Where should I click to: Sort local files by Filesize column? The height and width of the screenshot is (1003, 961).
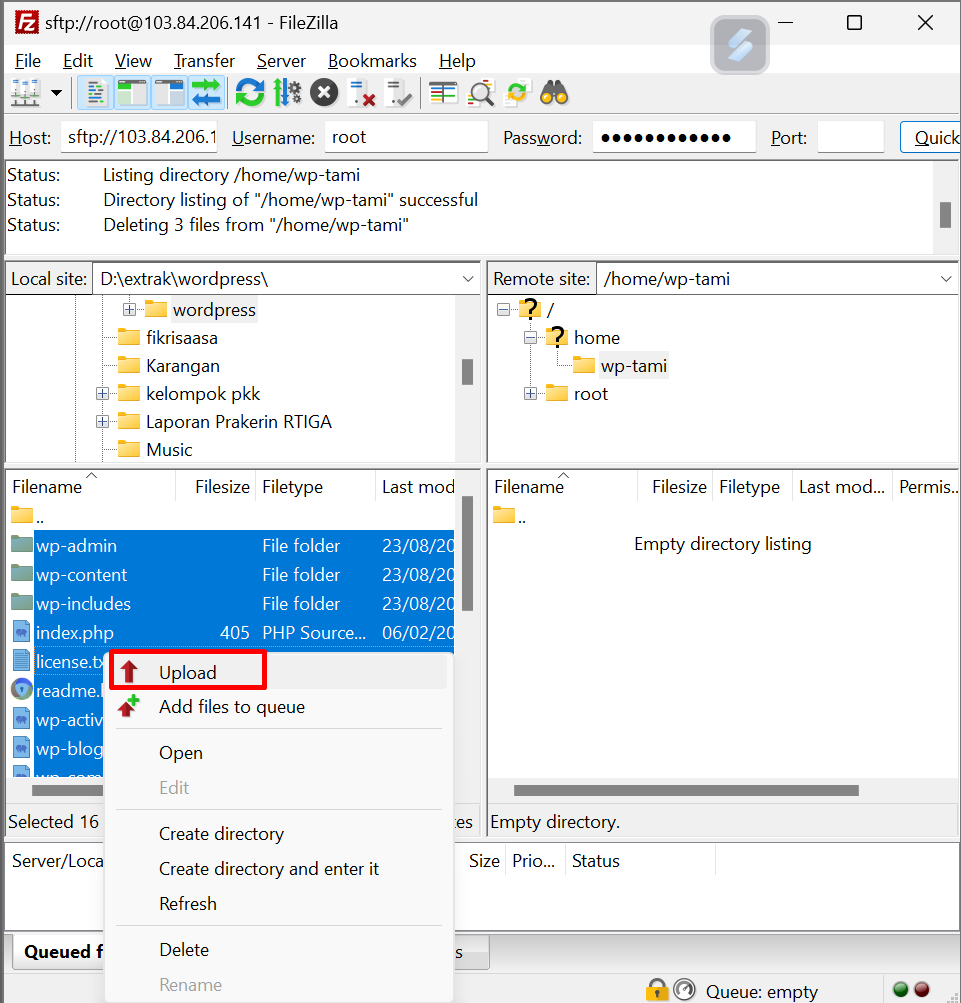(x=216, y=487)
